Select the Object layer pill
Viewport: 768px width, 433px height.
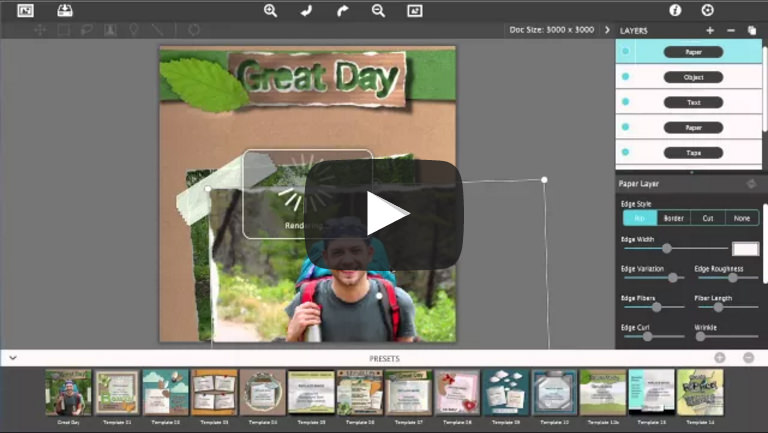pyautogui.click(x=693, y=77)
